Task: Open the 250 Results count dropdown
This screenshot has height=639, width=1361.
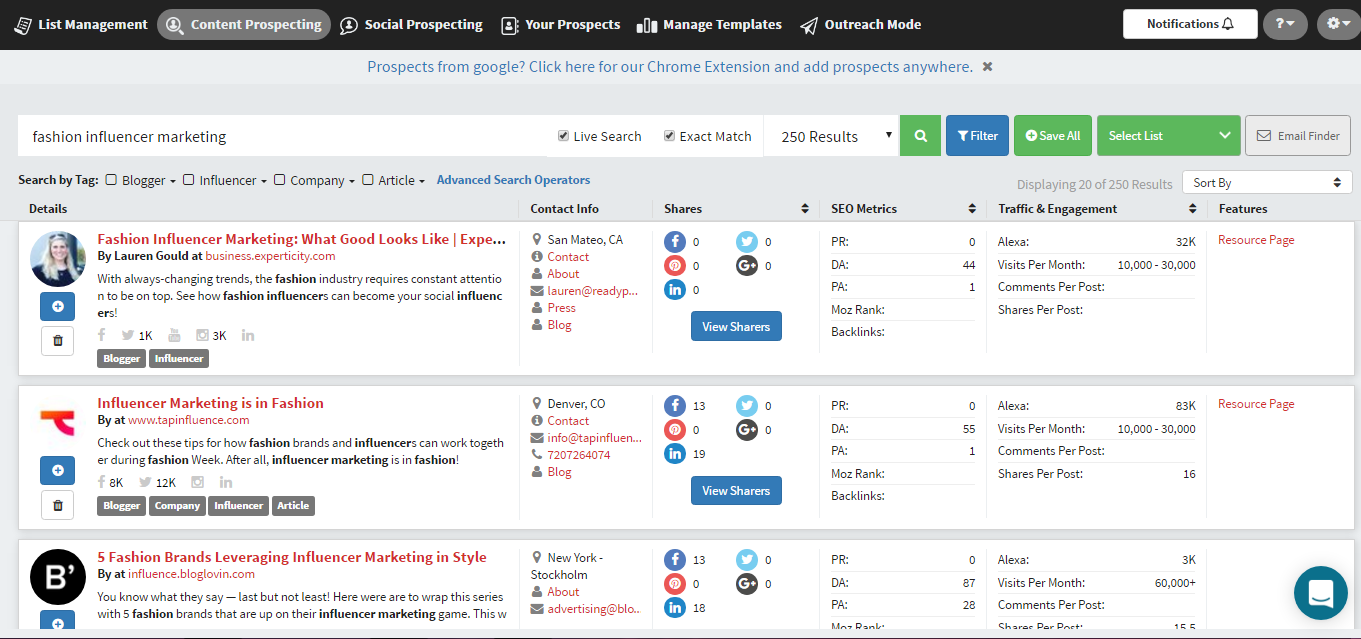Action: click(x=832, y=136)
